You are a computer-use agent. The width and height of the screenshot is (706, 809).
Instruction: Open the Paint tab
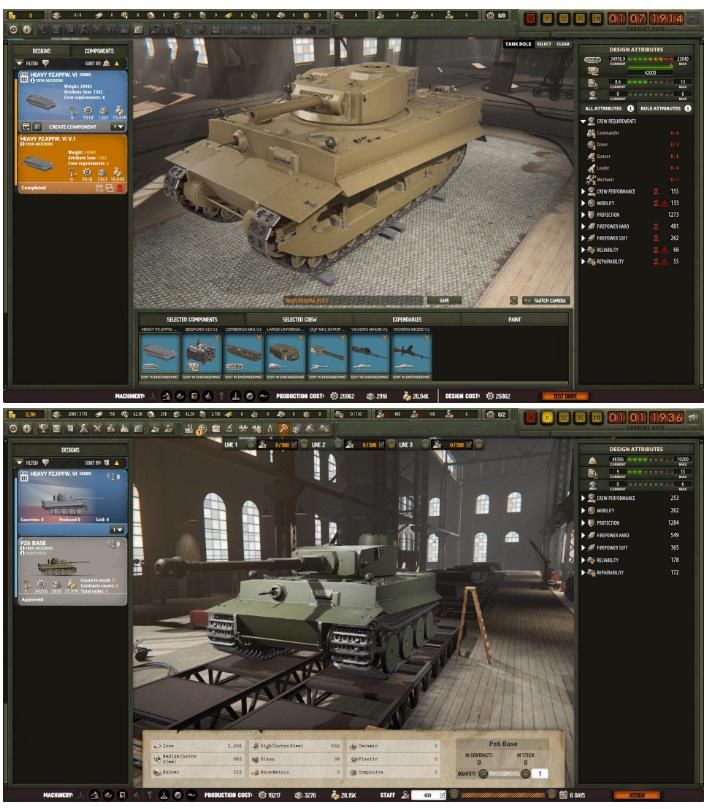514,319
